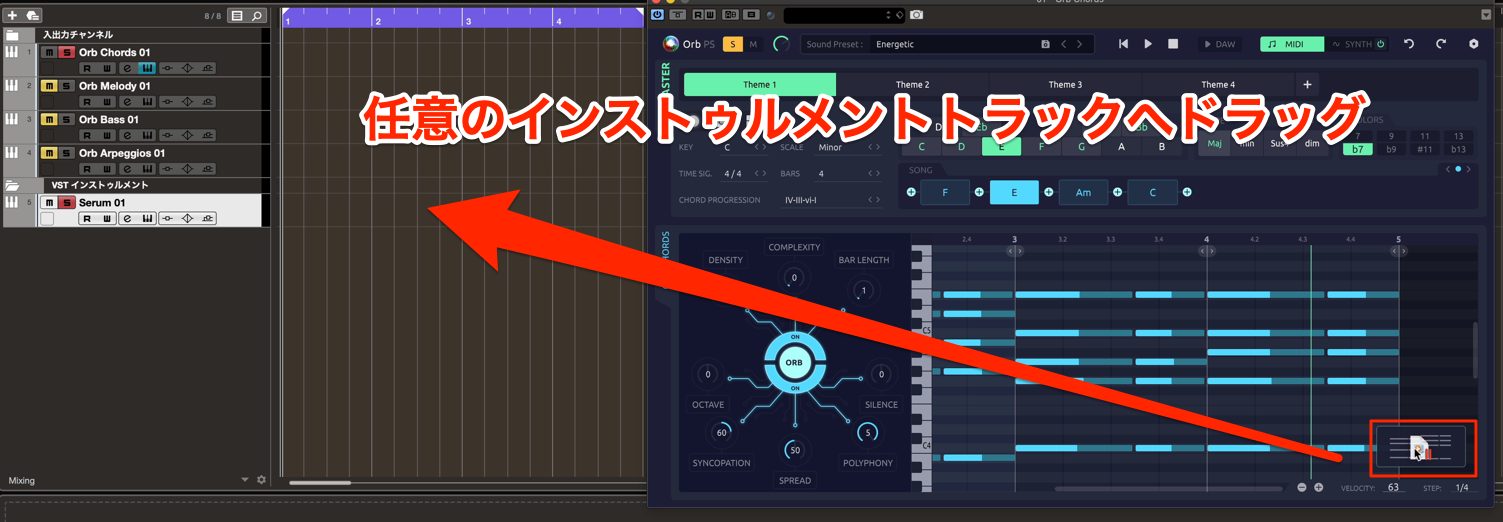
Task: Switch to SYNTH output mode
Action: pos(1358,44)
